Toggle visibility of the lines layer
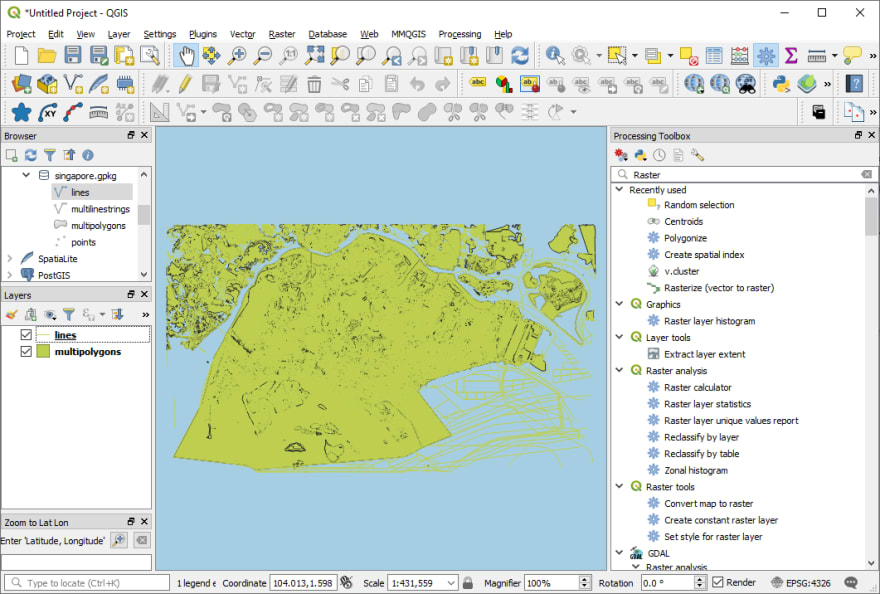The height and width of the screenshot is (594, 880). click(26, 335)
